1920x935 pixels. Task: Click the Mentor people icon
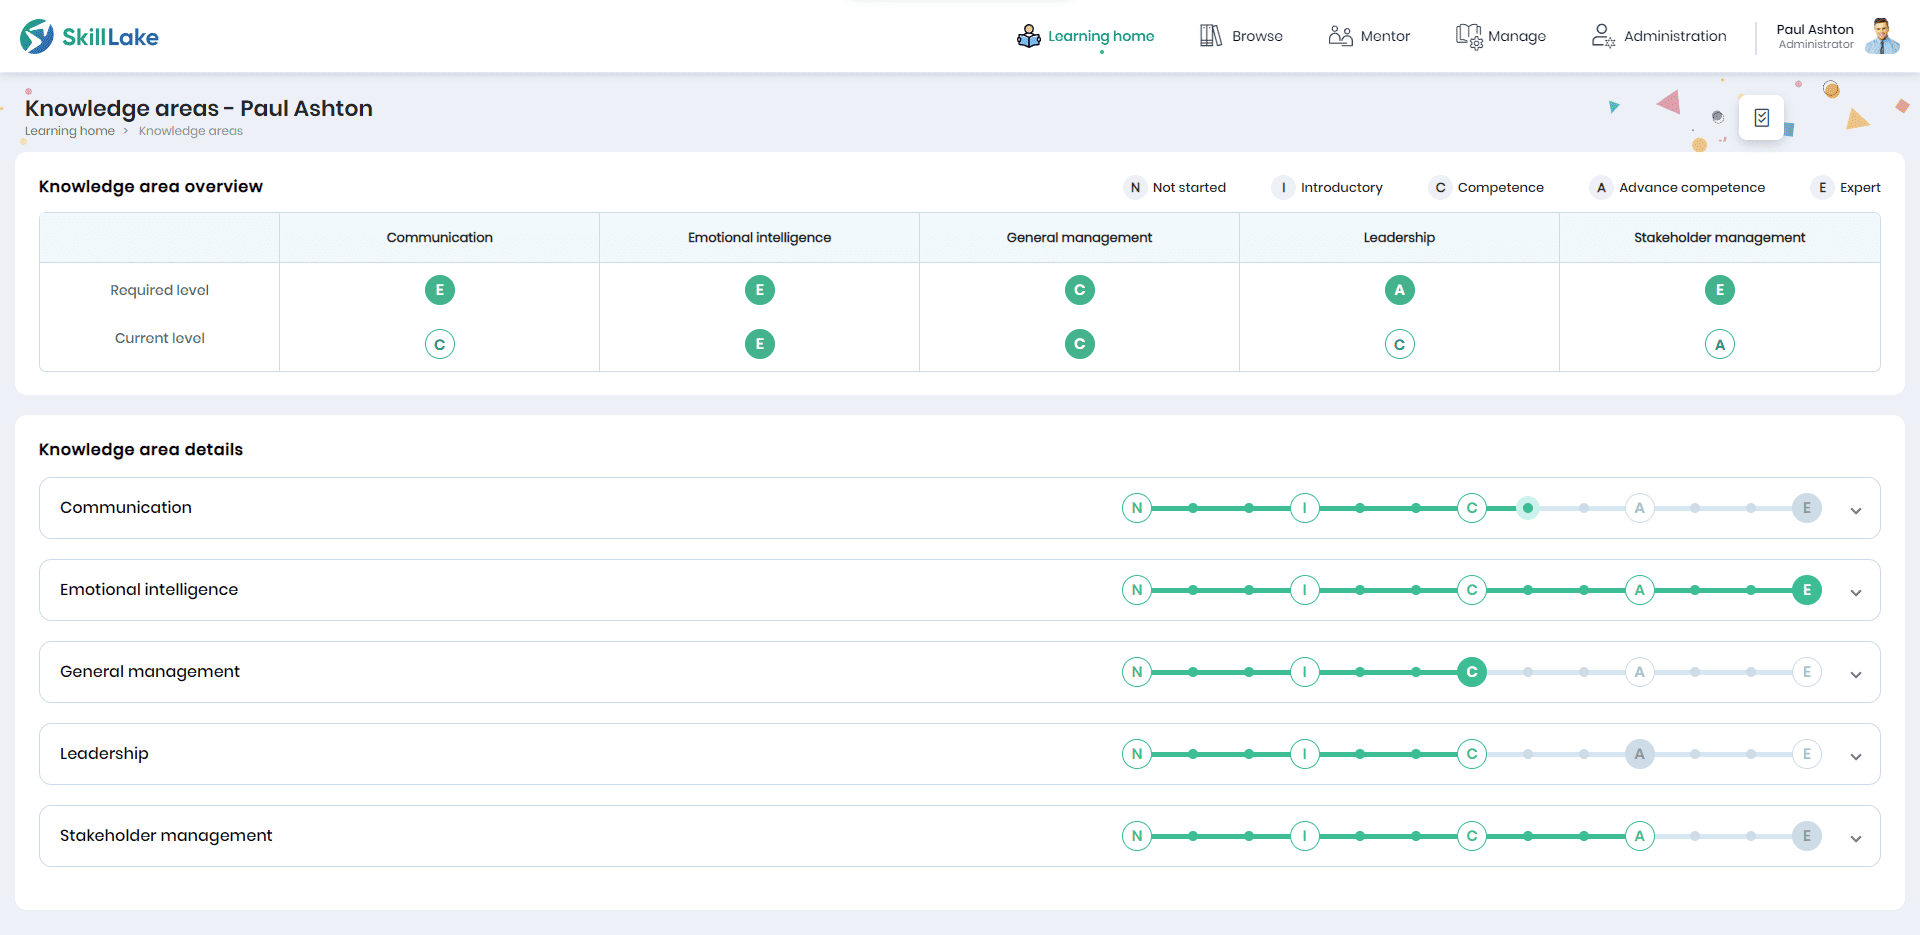tap(1340, 36)
